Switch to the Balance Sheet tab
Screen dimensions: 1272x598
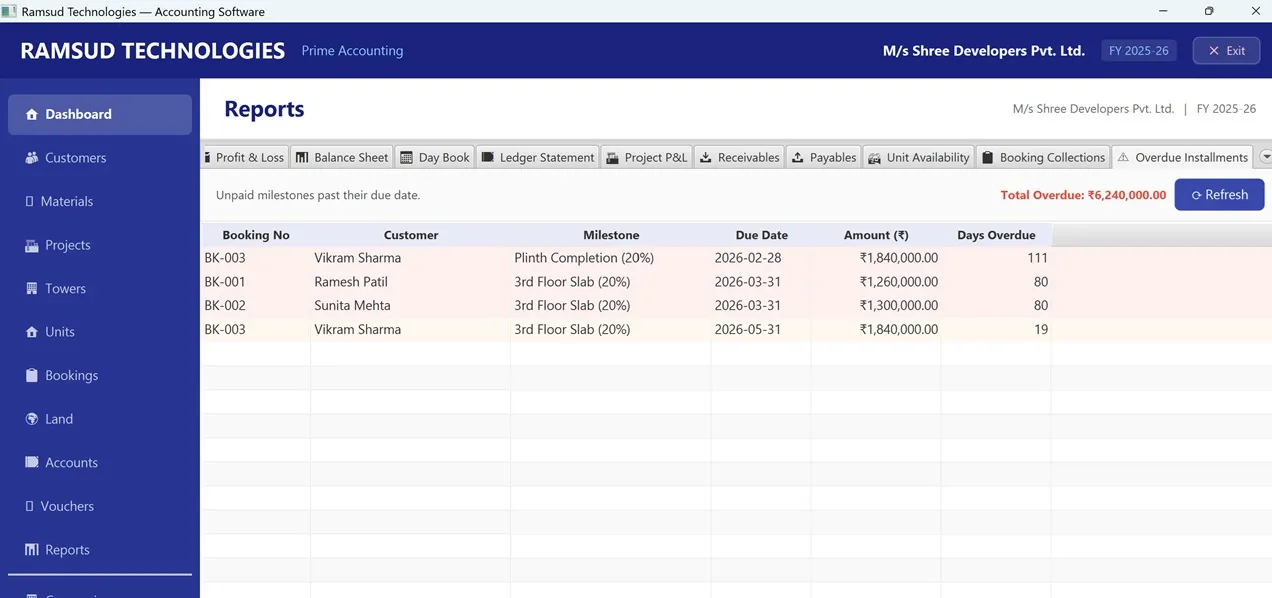tap(342, 157)
